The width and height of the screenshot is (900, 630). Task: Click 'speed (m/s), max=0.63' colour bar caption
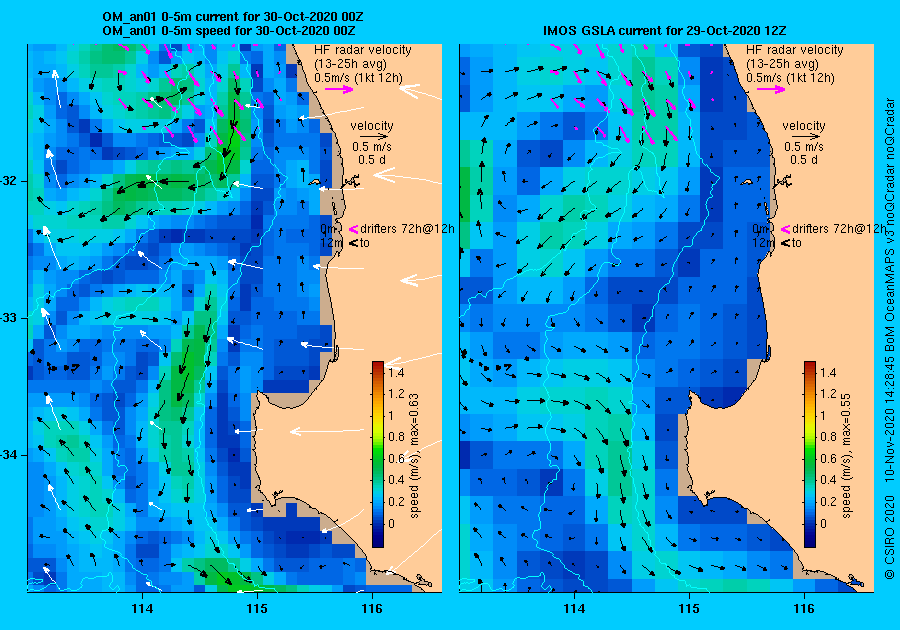414,456
